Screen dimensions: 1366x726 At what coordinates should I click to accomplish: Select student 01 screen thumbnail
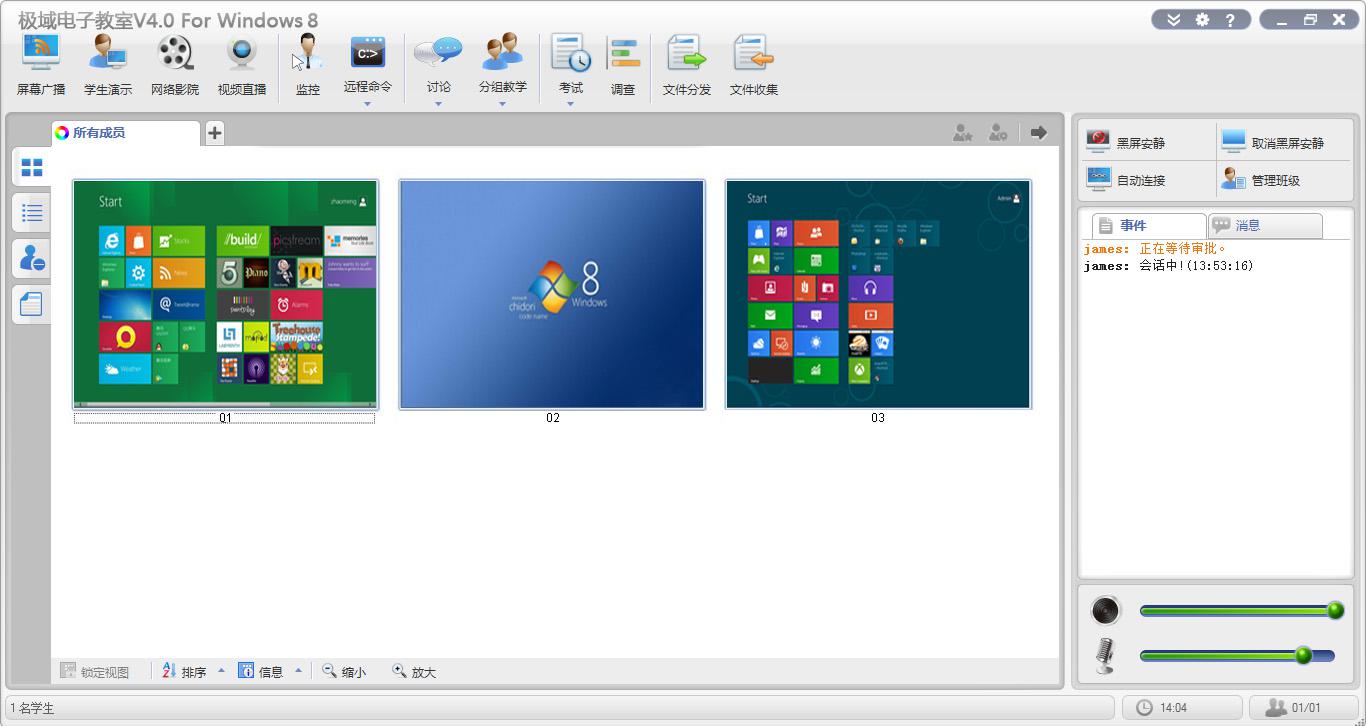coord(226,294)
